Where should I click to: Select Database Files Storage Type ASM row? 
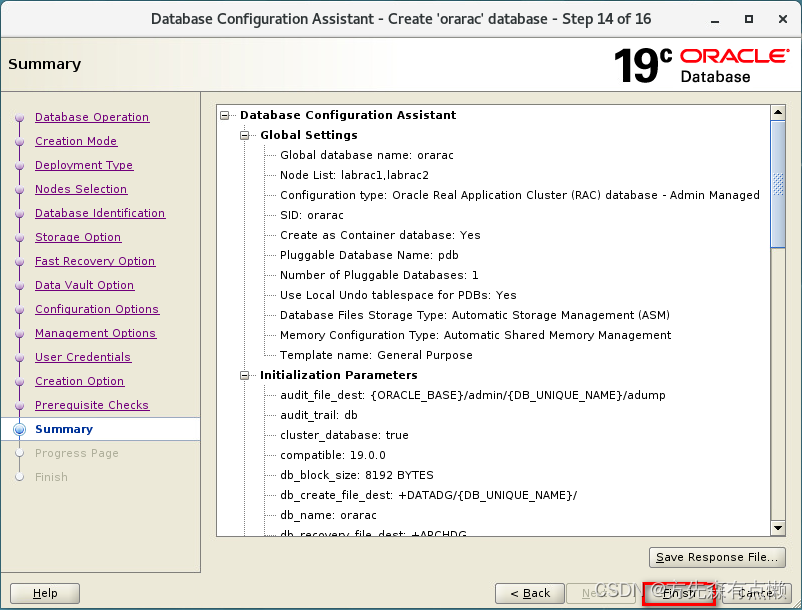click(475, 315)
